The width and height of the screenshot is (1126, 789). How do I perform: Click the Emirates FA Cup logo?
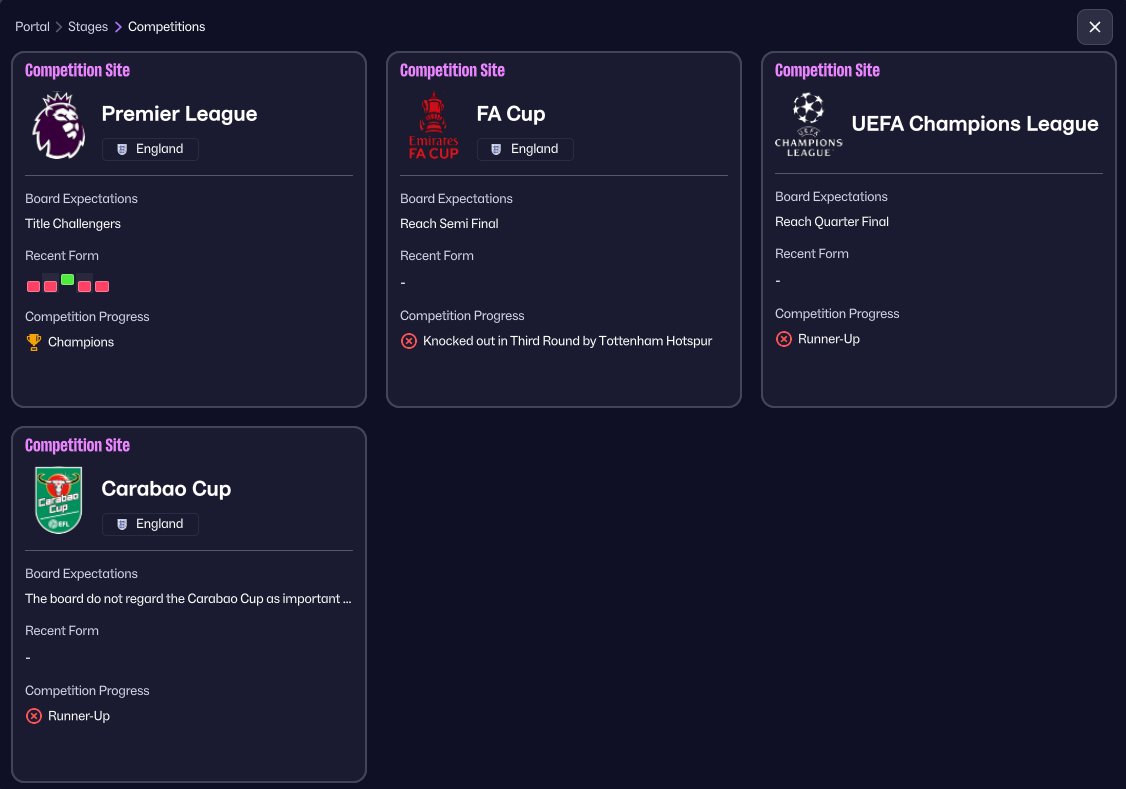[x=433, y=126]
